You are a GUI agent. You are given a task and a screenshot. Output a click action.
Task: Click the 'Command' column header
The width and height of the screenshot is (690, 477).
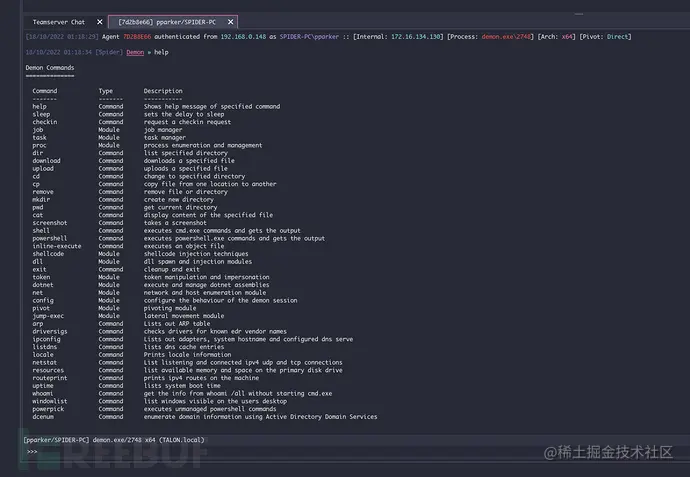[x=44, y=91]
